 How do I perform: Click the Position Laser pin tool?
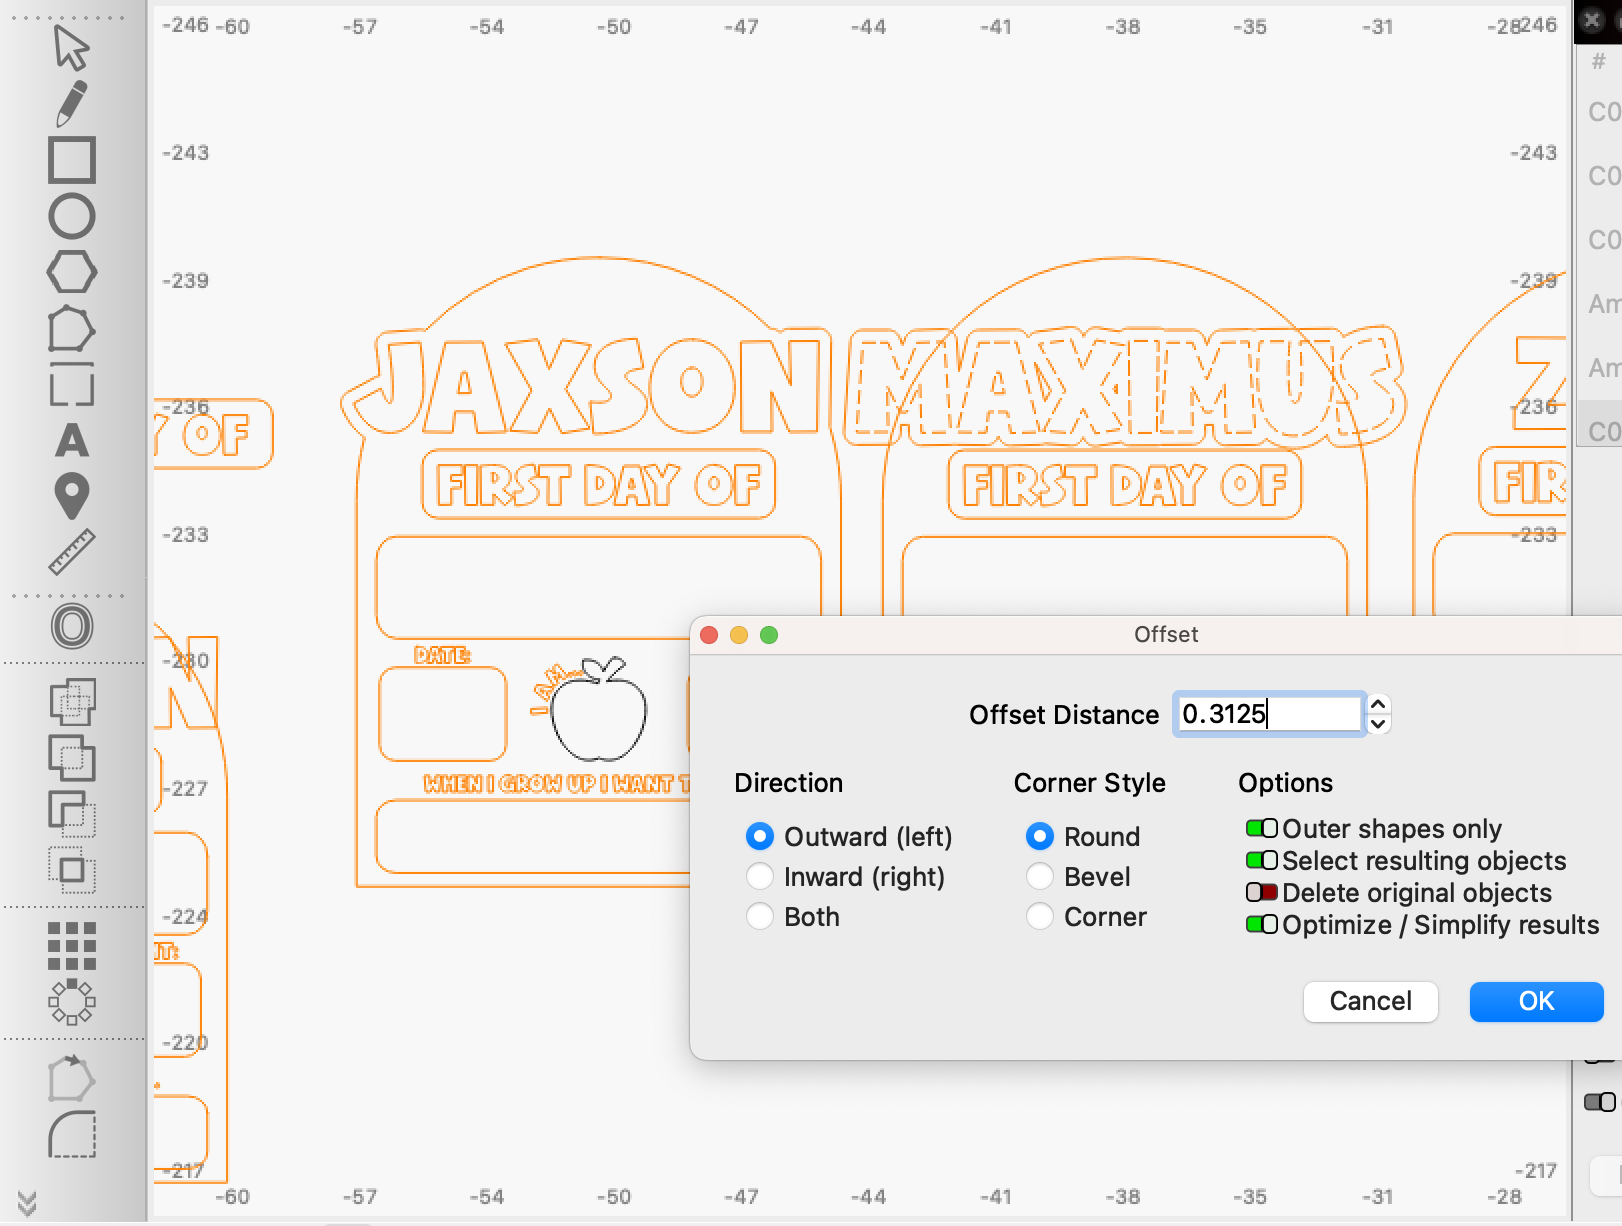coord(71,496)
